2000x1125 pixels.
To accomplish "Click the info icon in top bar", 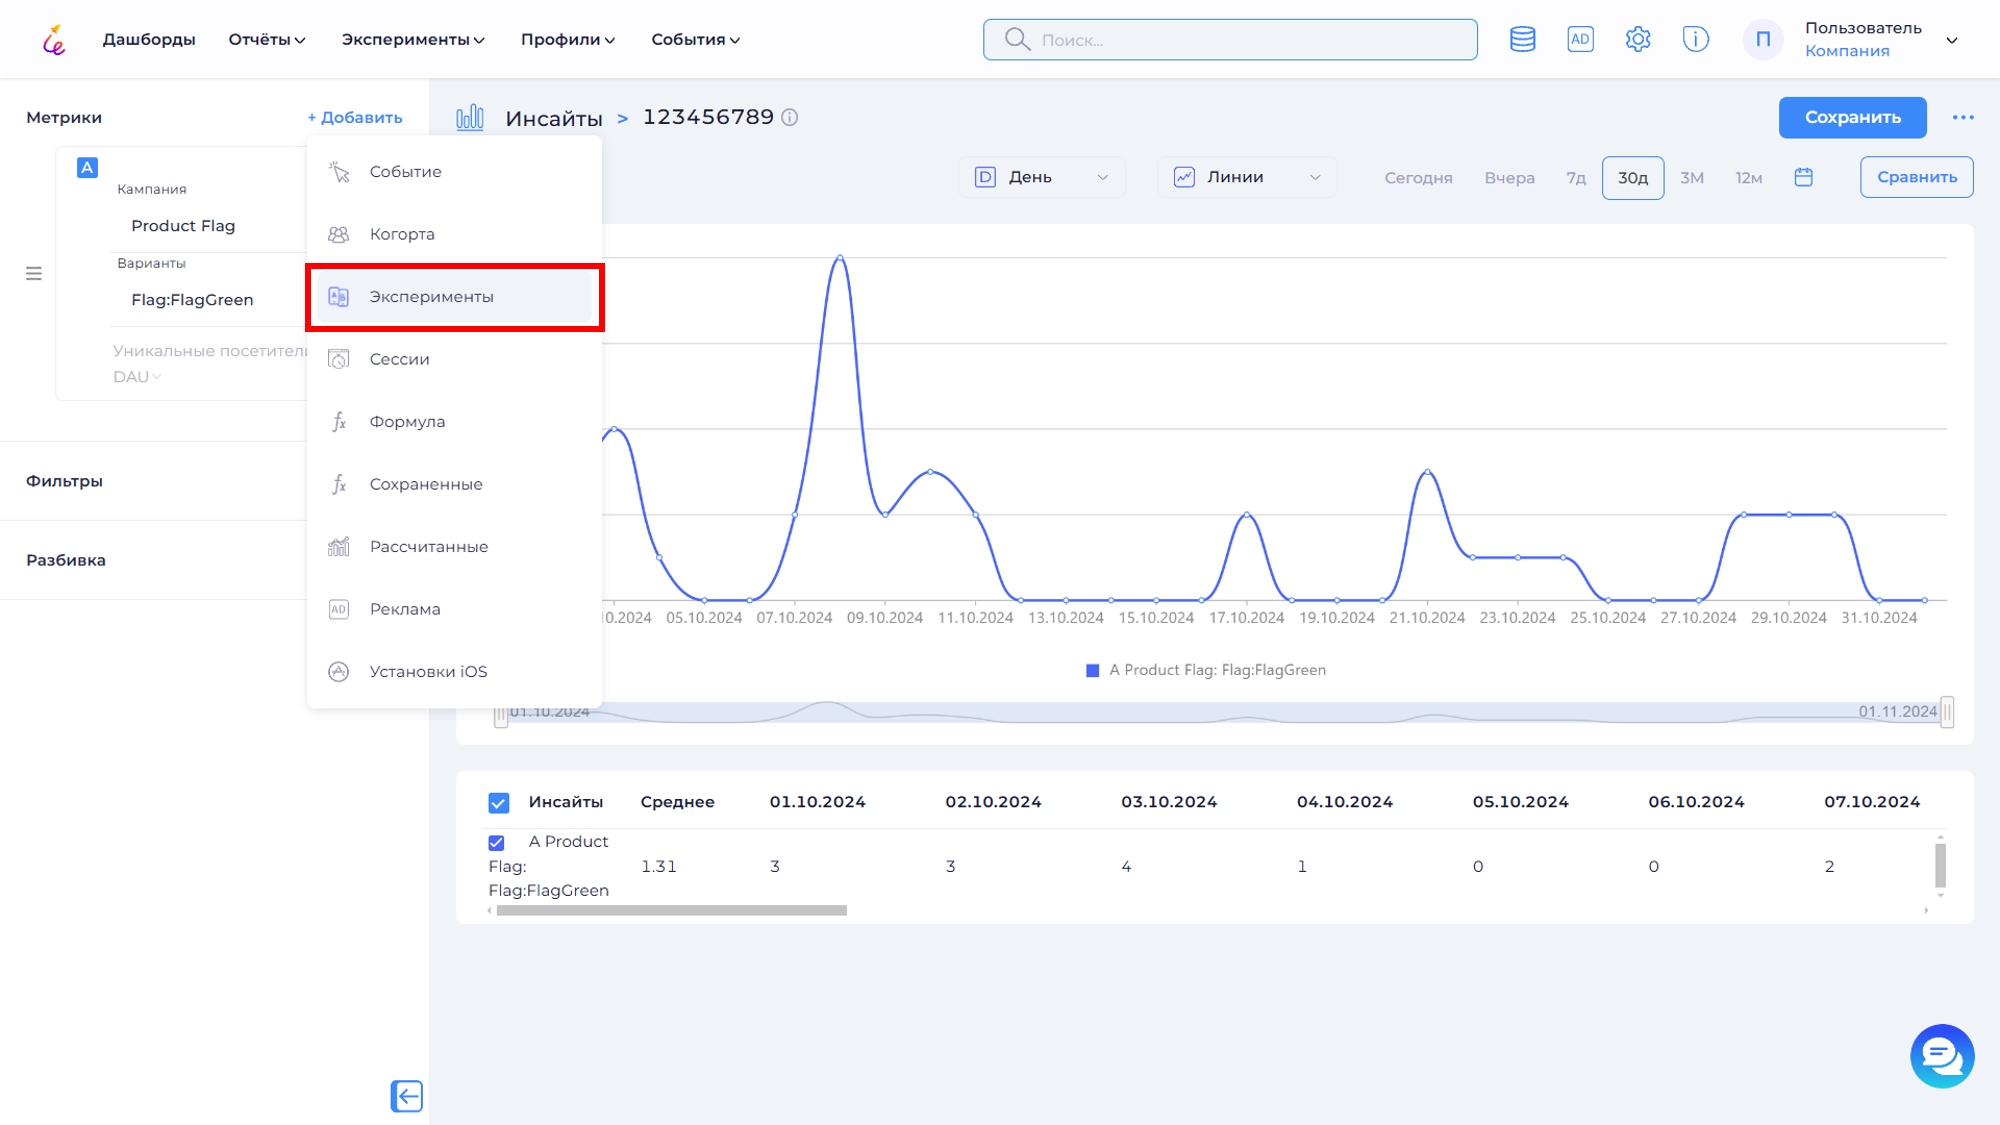I will (x=1695, y=39).
